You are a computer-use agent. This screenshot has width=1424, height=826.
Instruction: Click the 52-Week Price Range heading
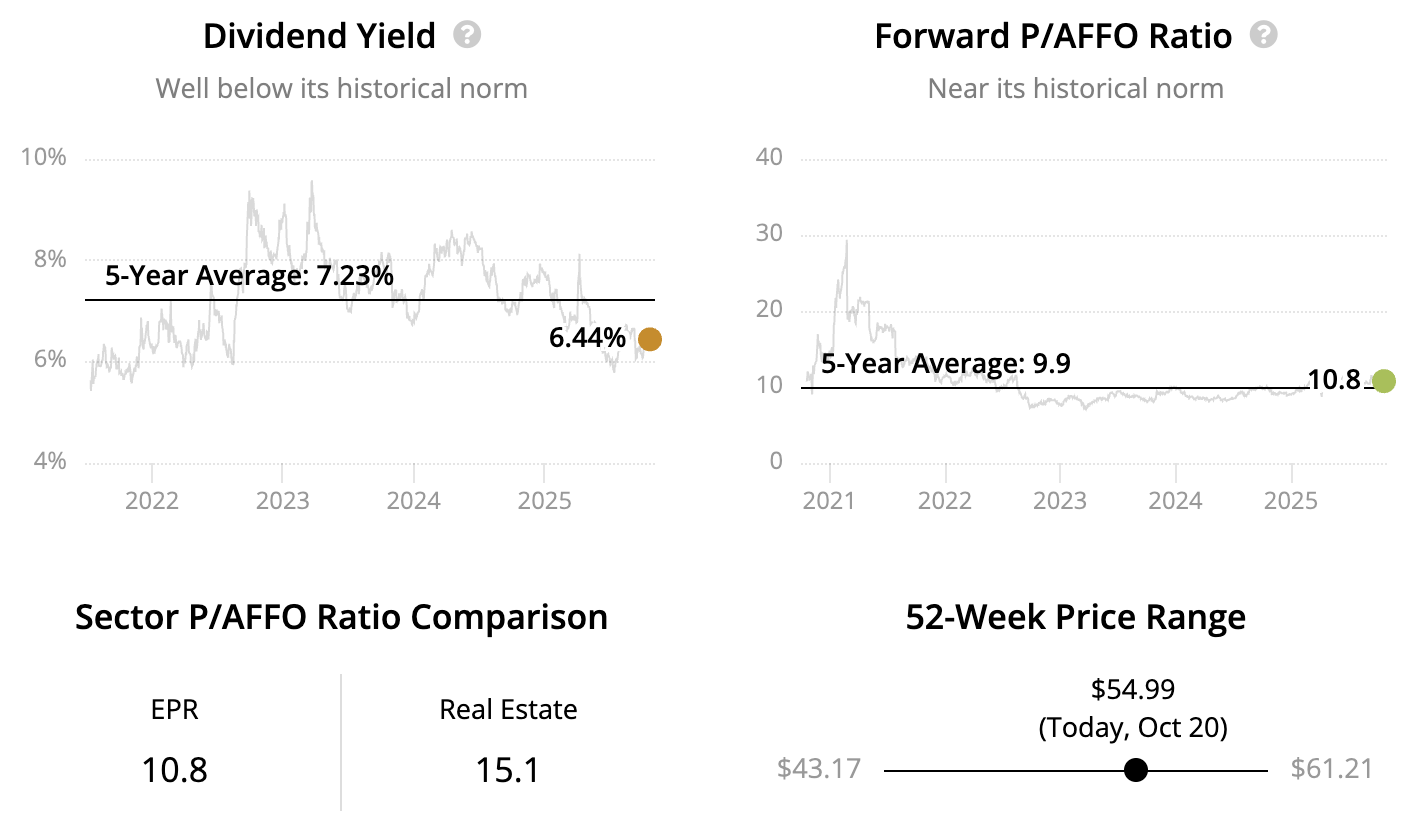[x=1075, y=617]
